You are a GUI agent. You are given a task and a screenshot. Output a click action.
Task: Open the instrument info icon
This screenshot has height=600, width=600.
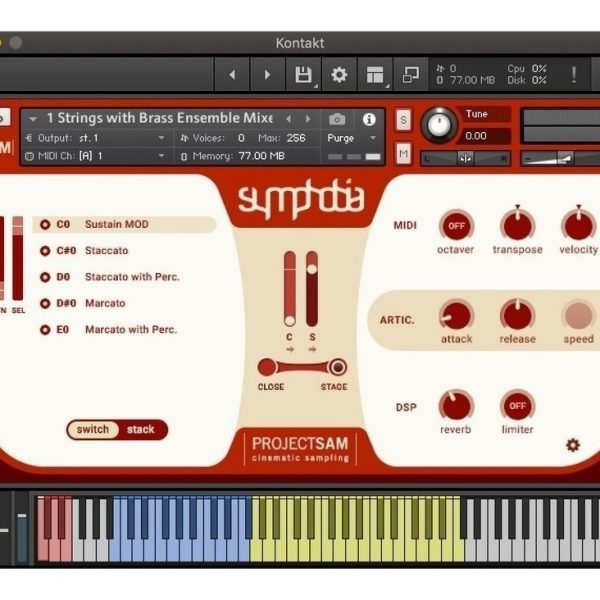coord(369,119)
